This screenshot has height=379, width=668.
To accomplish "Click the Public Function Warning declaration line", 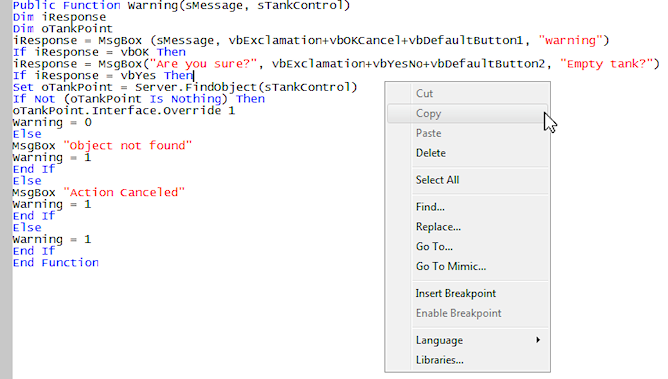I will pos(181,6).
